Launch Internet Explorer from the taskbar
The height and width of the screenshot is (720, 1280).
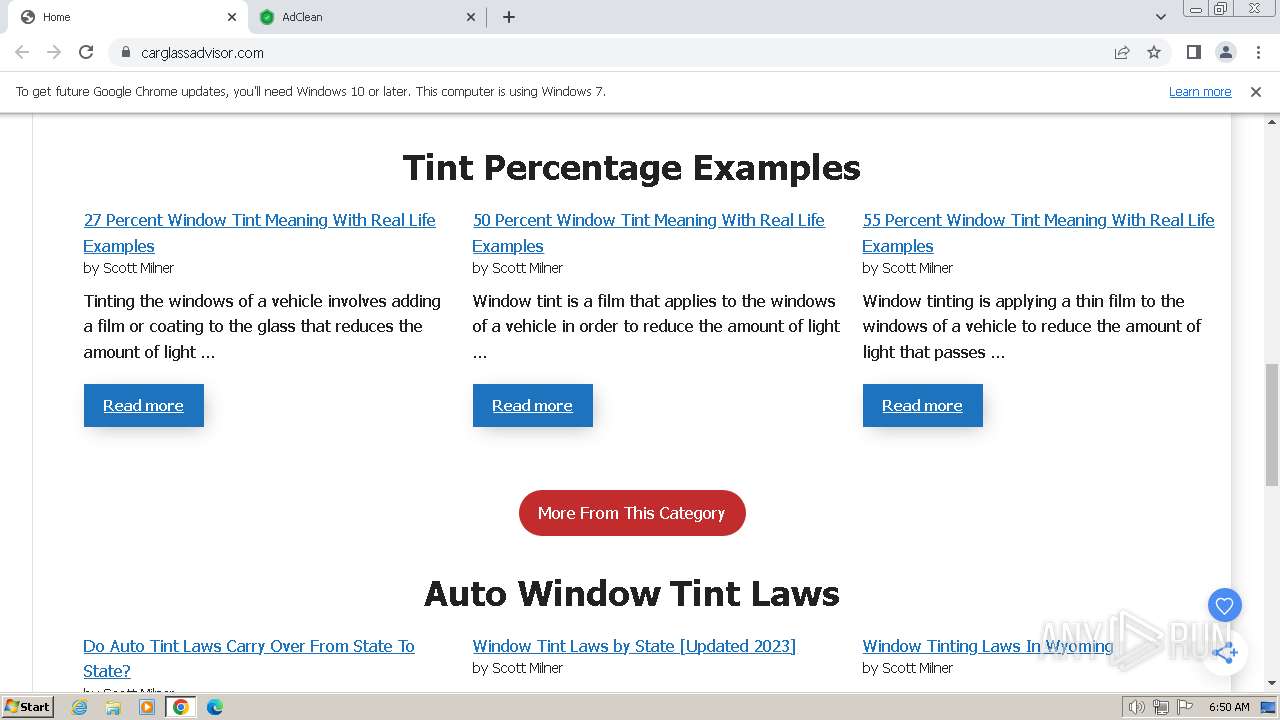tap(79, 707)
